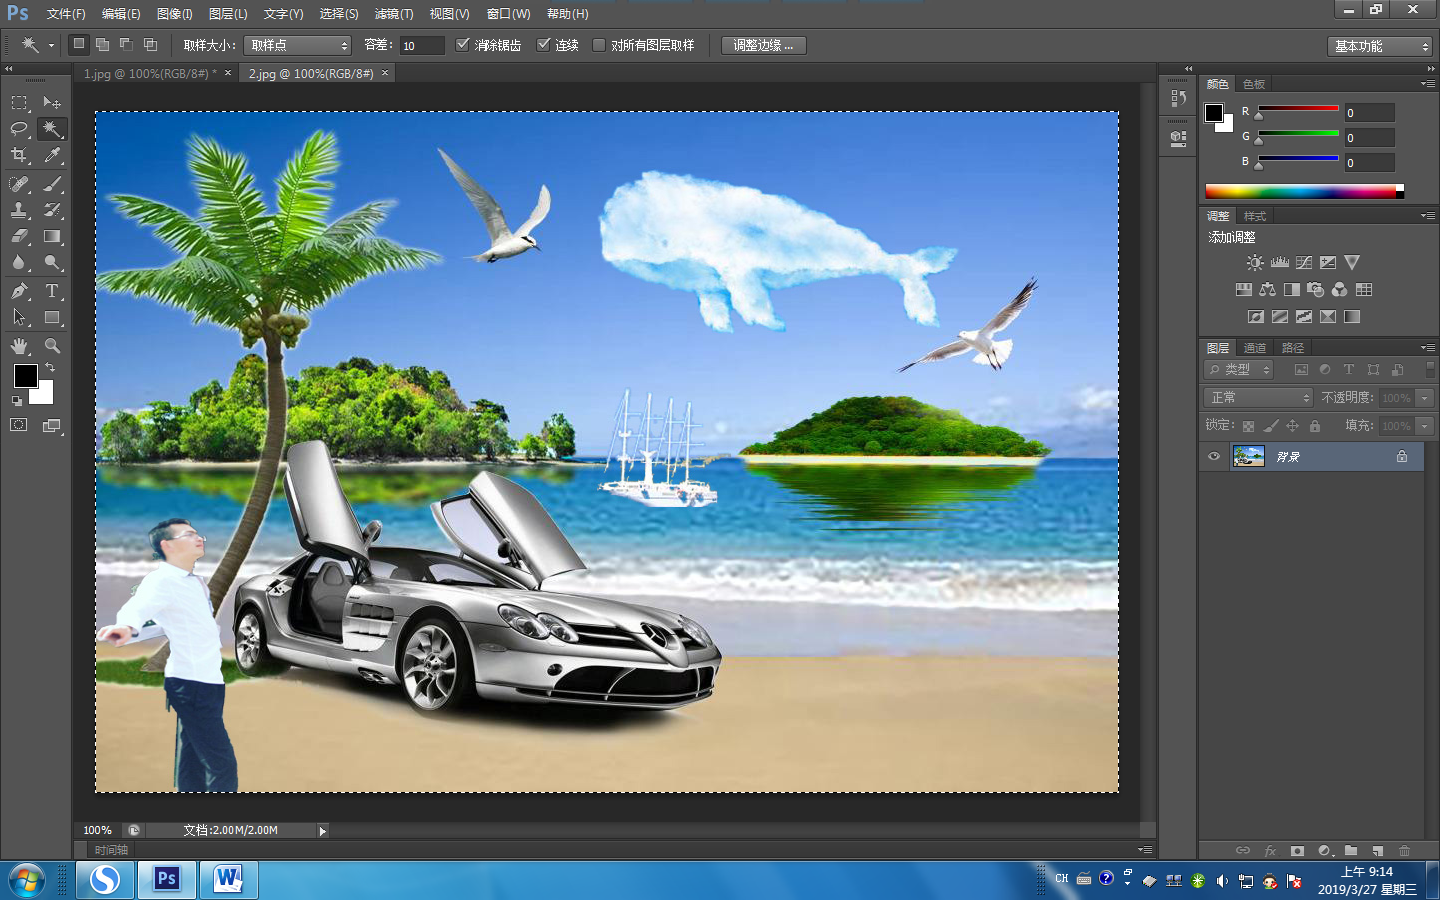Open the 正常 blend mode dropdown

(x=1258, y=397)
